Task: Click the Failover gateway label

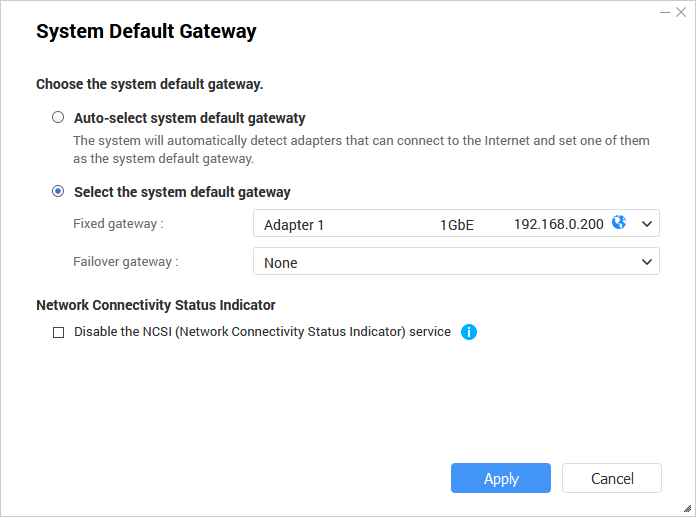Action: pos(126,262)
